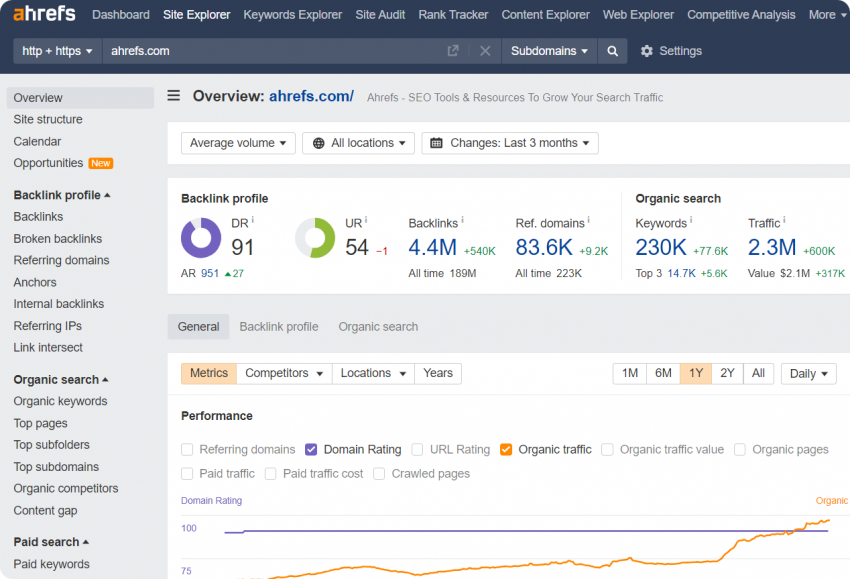850x579 pixels.
Task: Enable Organic traffic value checkbox
Action: click(607, 449)
